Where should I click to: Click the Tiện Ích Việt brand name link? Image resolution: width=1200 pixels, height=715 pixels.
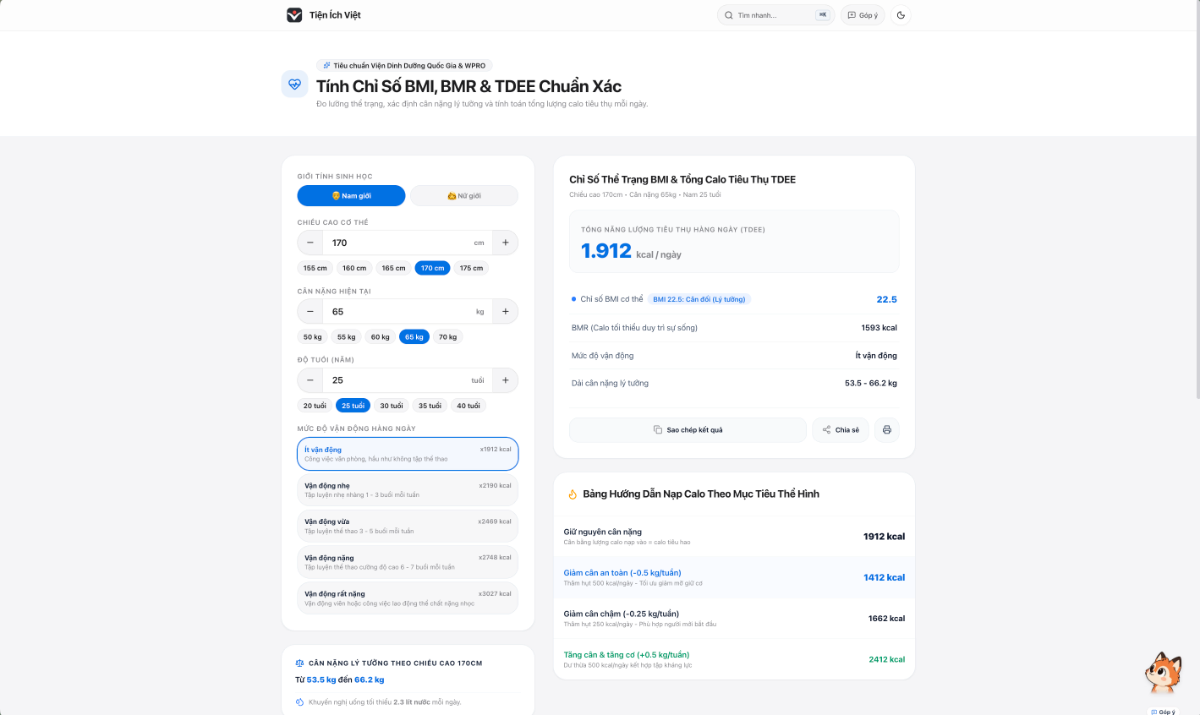(x=335, y=15)
